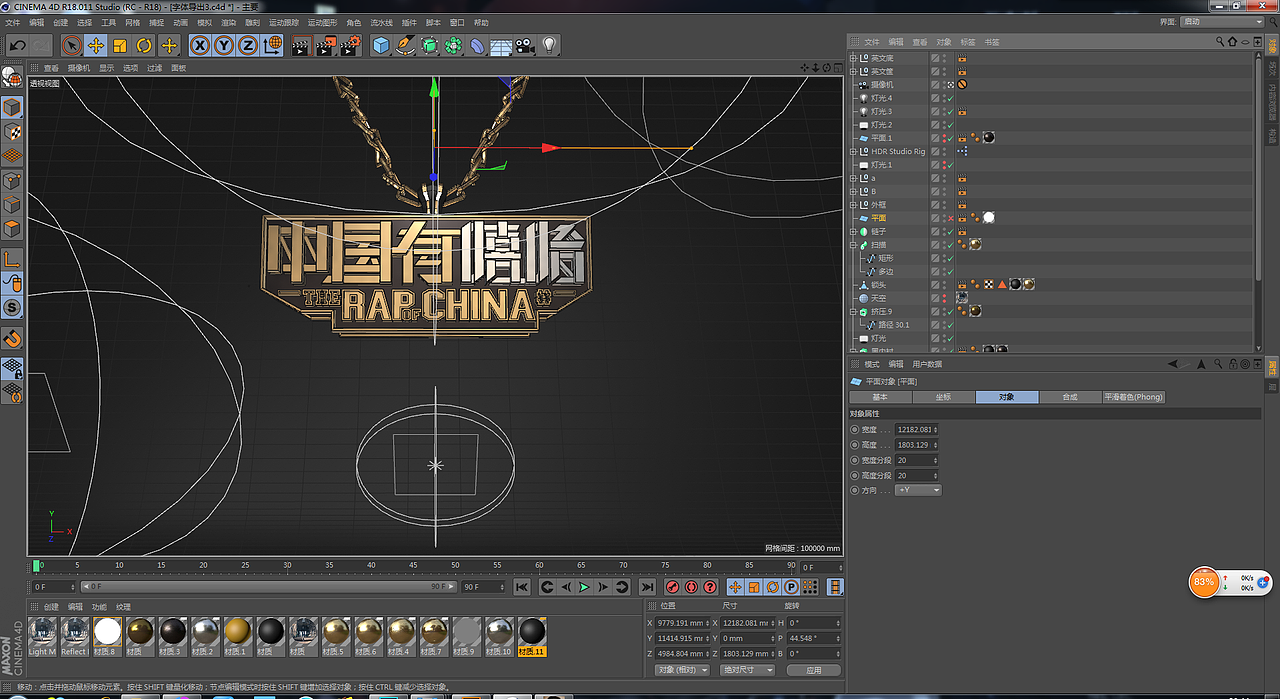Click the Render View clapperboard icon
This screenshot has height=699, width=1280.
[x=303, y=45]
